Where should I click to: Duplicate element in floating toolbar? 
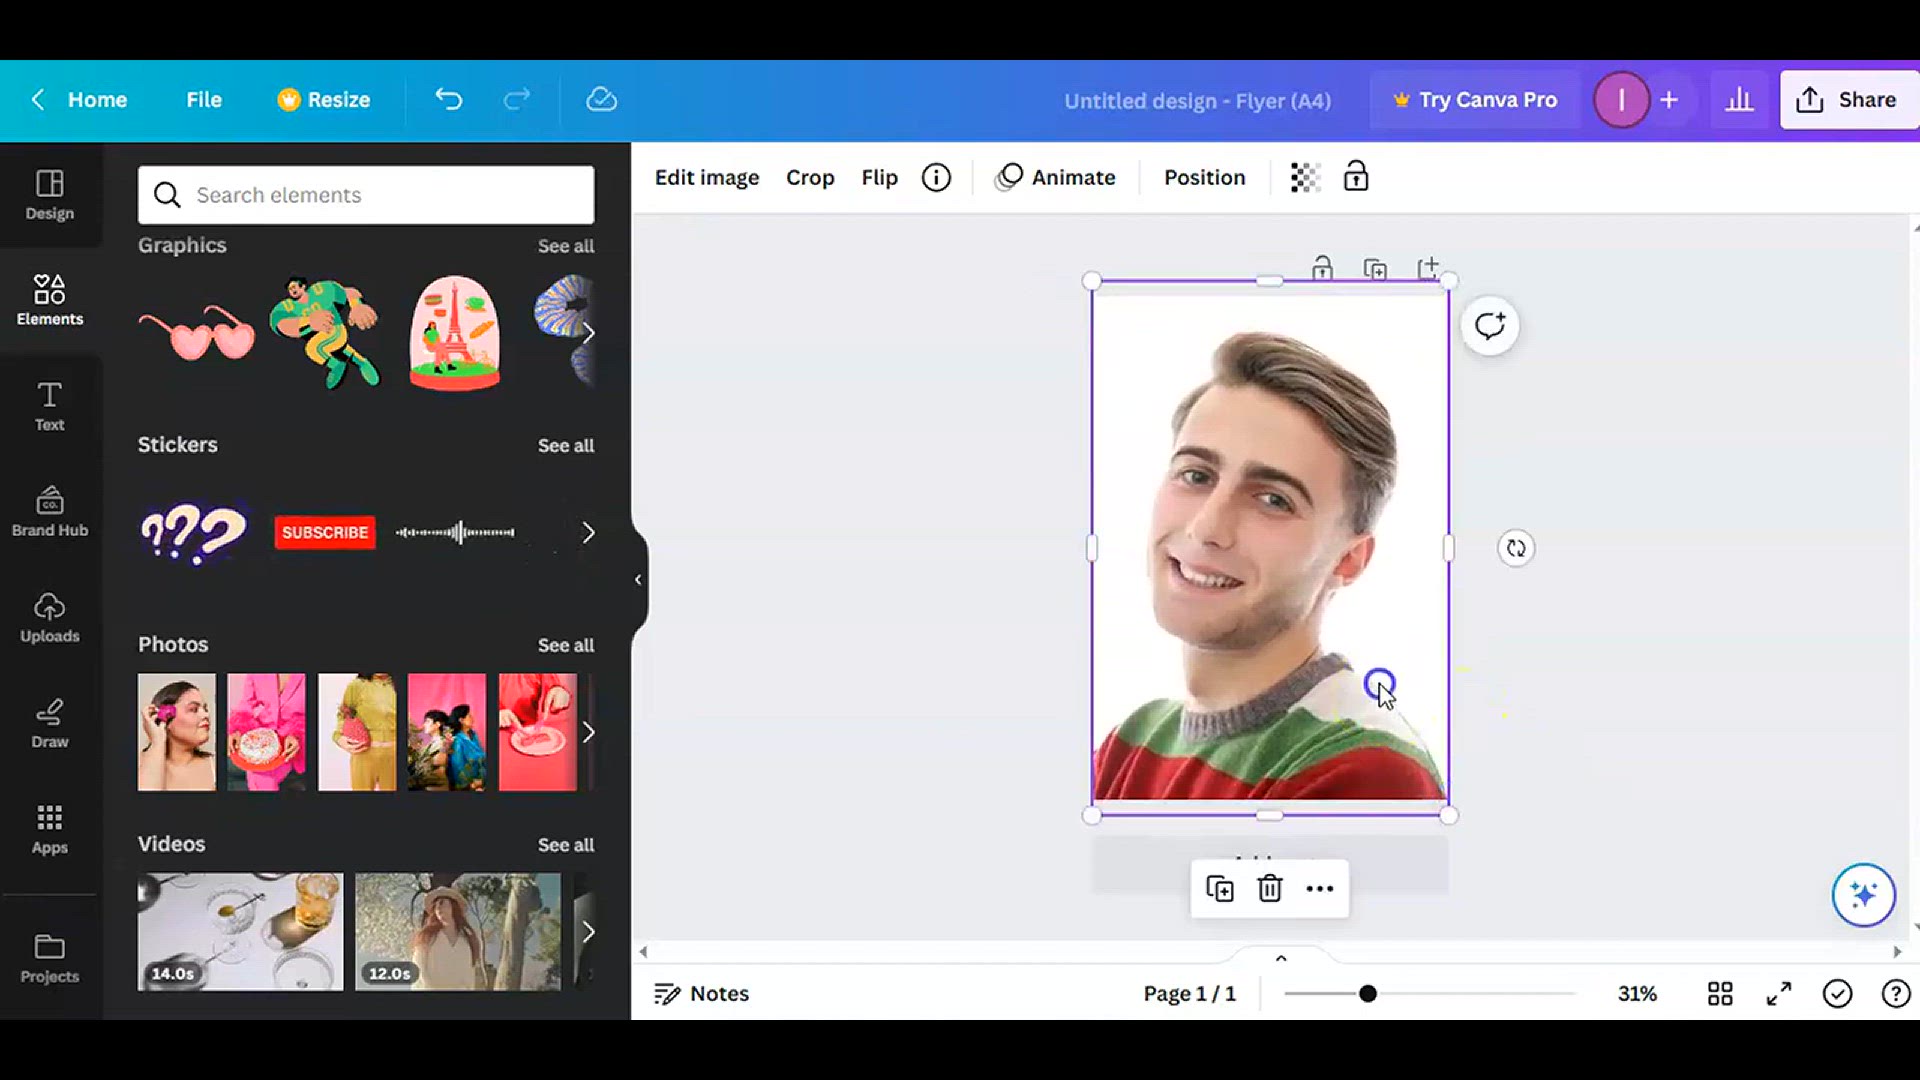point(1220,888)
